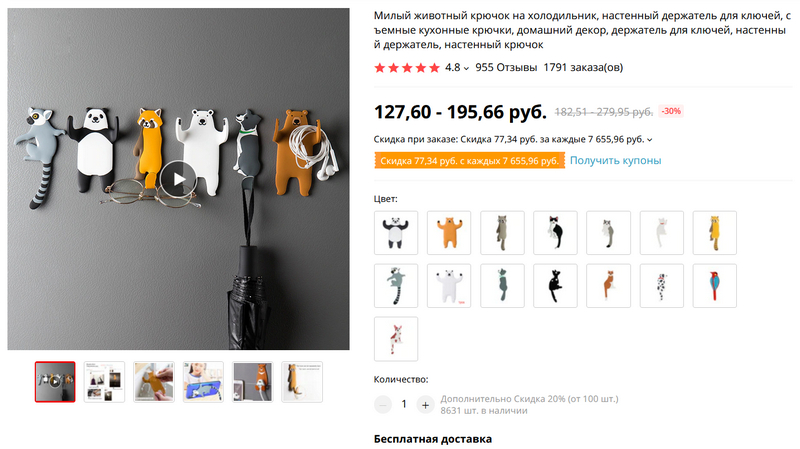Image resolution: width=800 pixels, height=449 pixels.
Task: Open the 955 Отзывы reviews link
Action: pyautogui.click(x=506, y=67)
